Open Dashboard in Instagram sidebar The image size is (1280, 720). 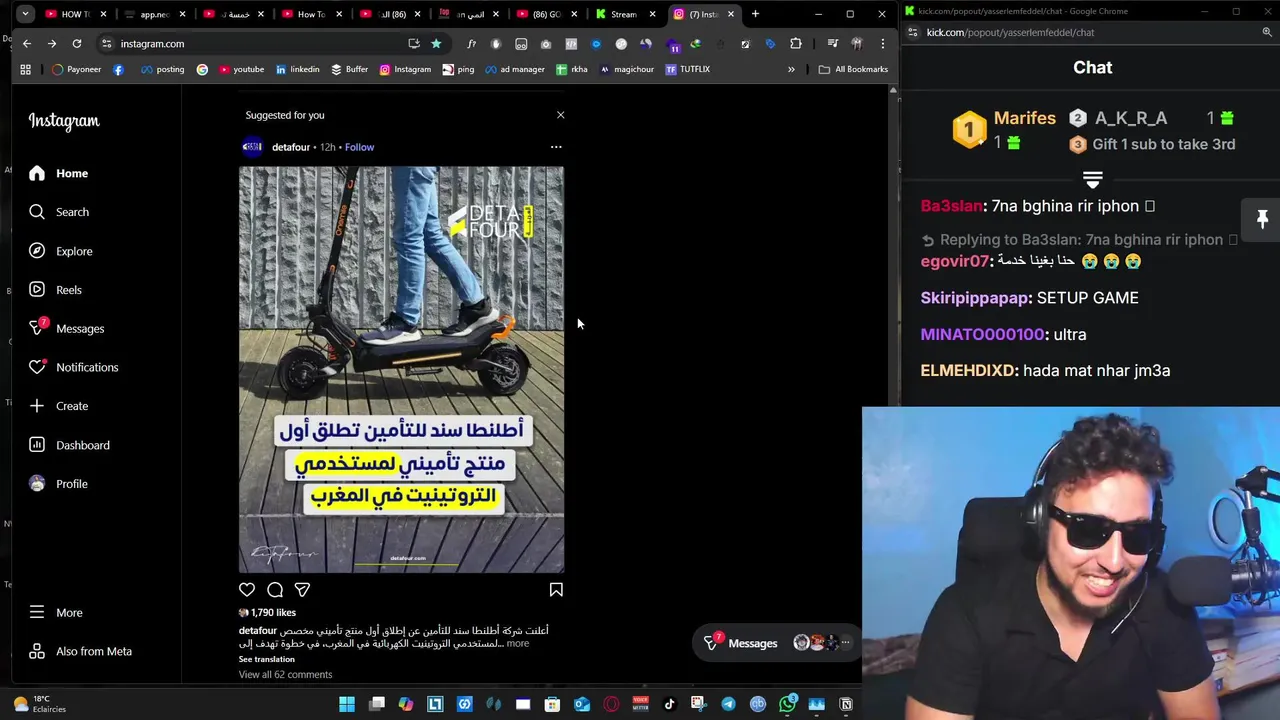68,445
